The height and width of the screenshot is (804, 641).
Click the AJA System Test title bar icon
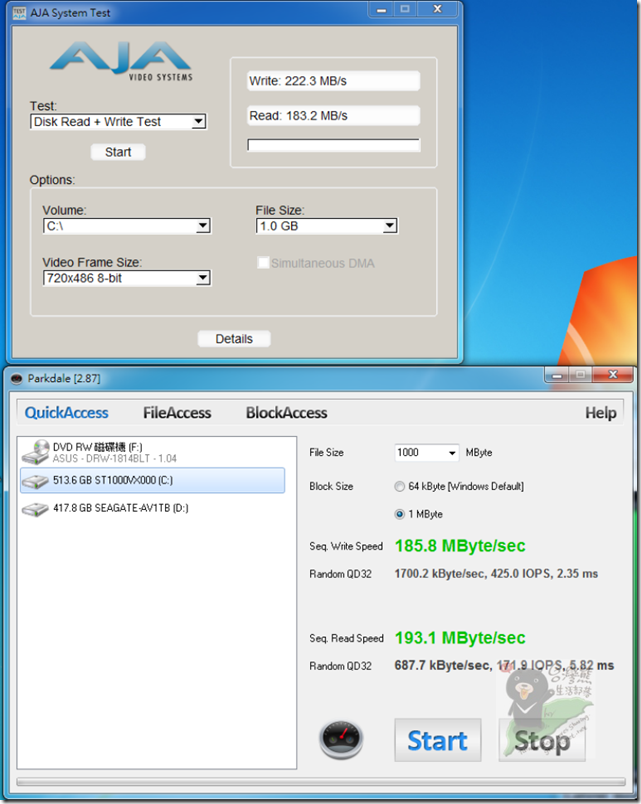pyautogui.click(x=19, y=13)
